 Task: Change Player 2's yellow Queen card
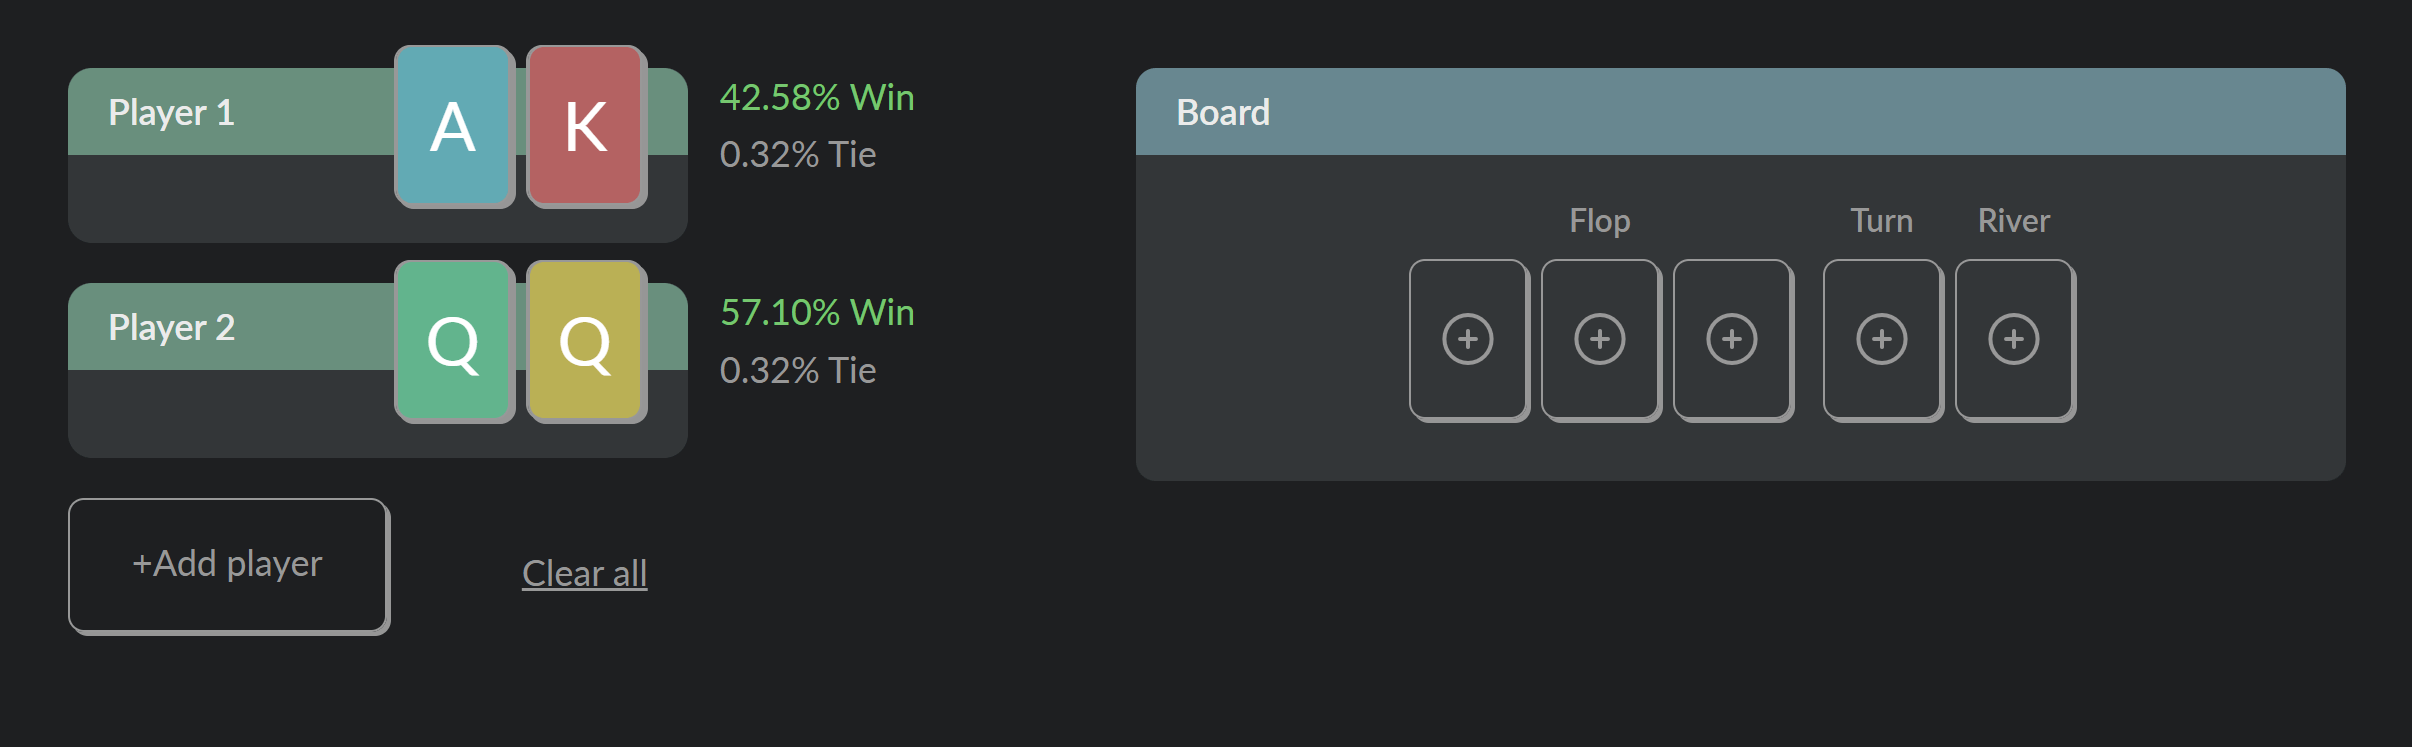(x=586, y=341)
